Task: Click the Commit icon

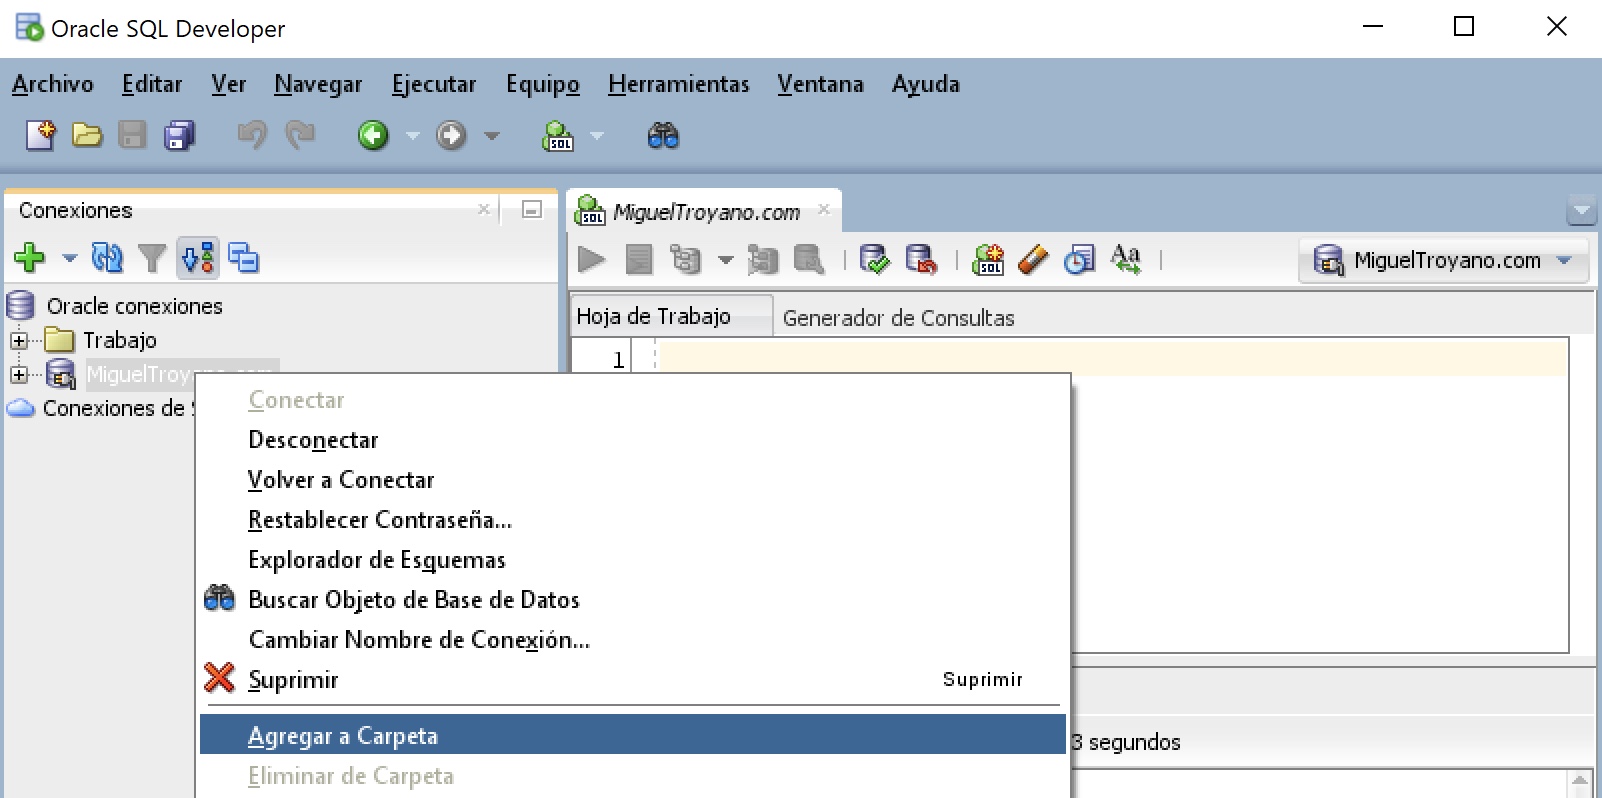Action: (874, 260)
